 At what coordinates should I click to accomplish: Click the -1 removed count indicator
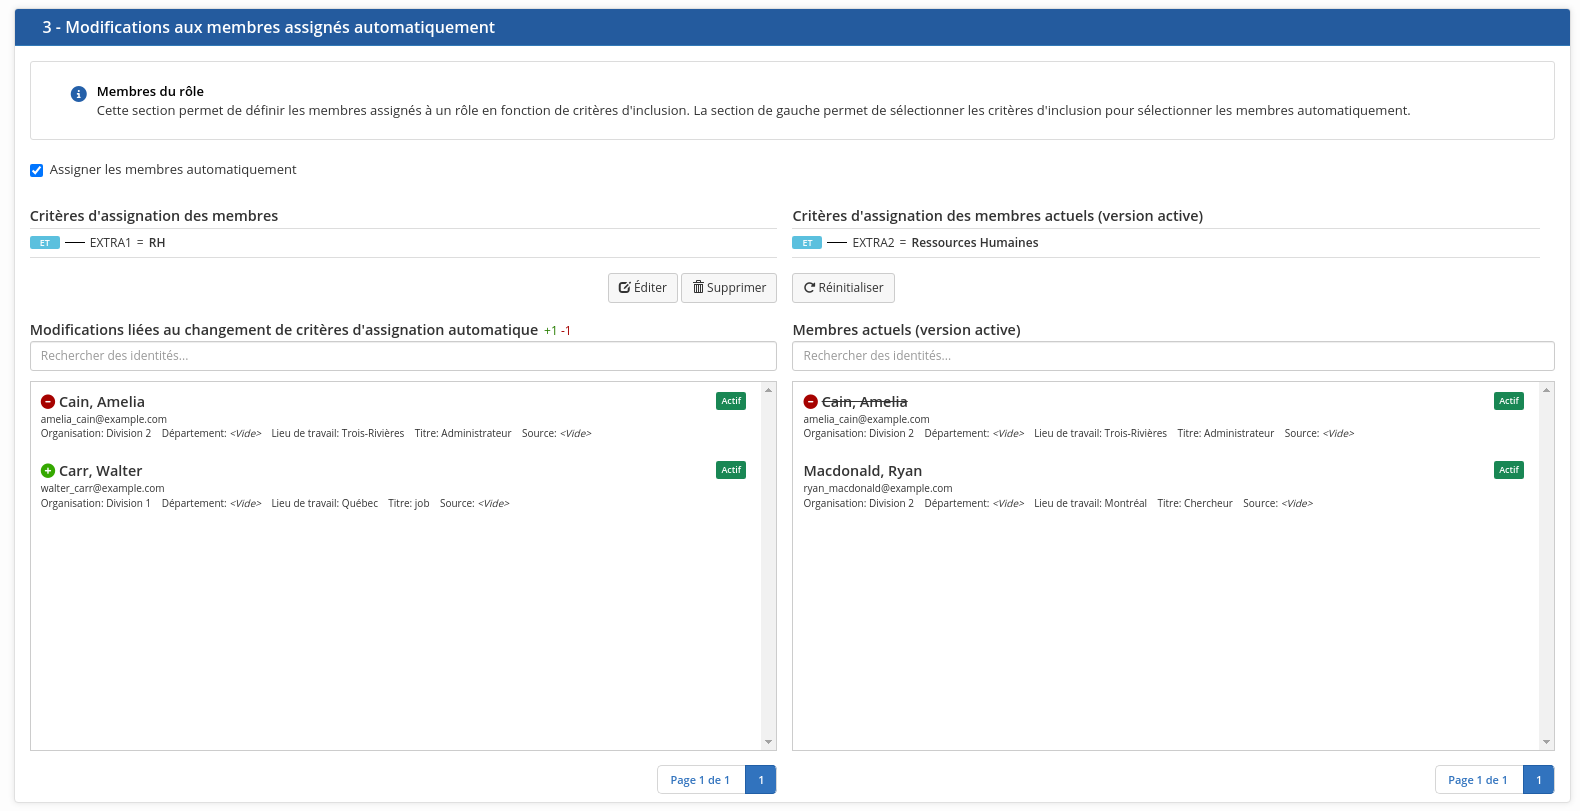coord(566,331)
